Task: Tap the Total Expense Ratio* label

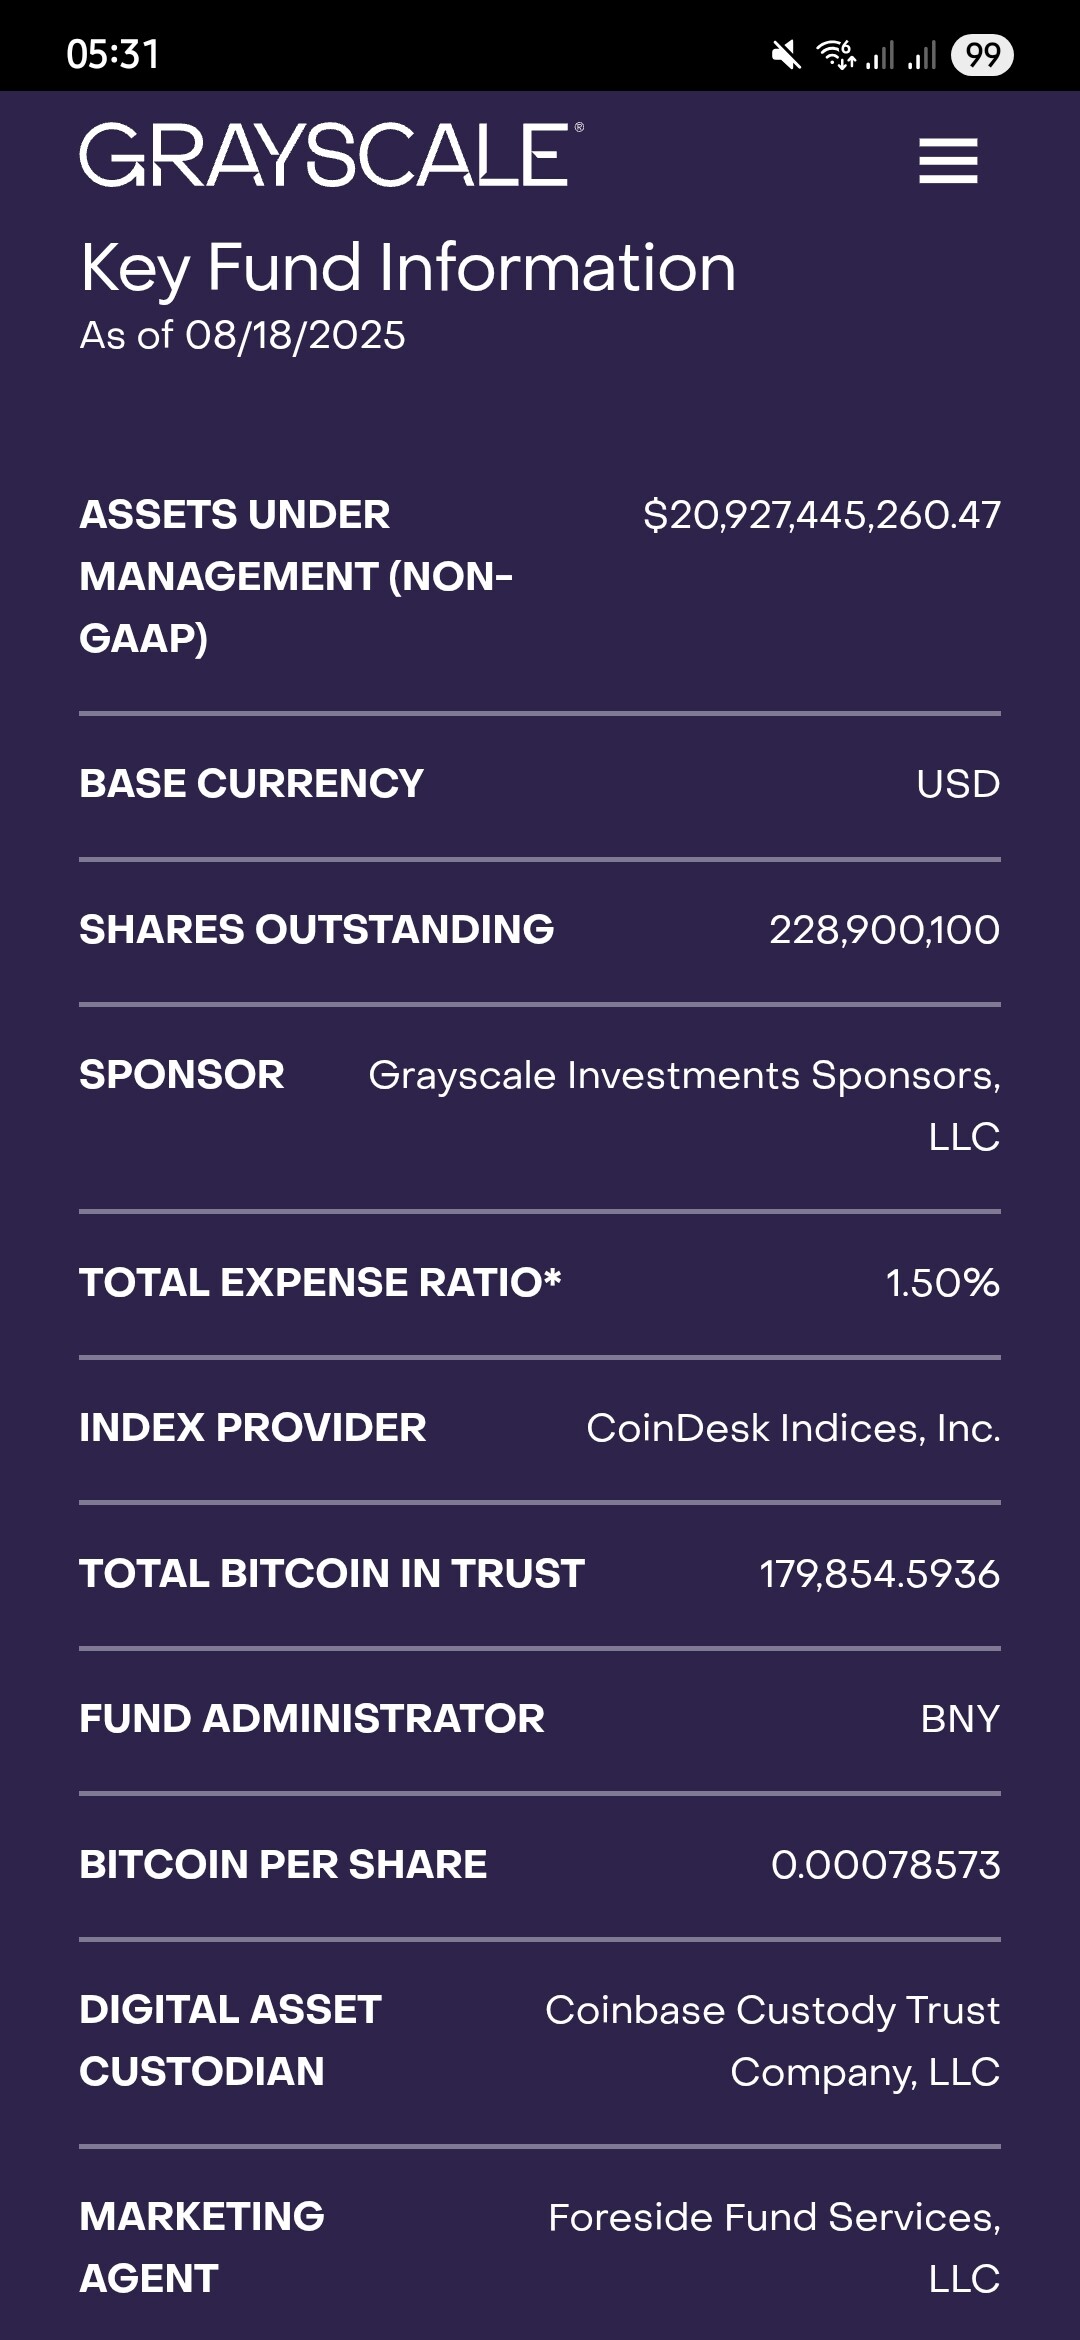Action: tap(320, 1283)
